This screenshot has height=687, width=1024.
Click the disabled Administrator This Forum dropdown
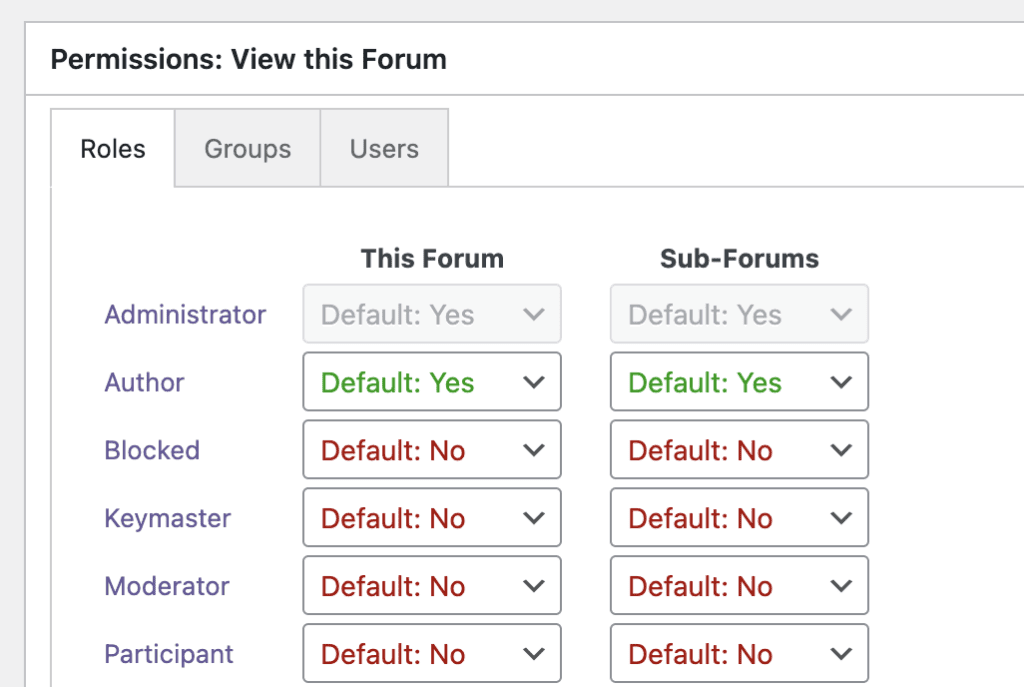coord(431,314)
